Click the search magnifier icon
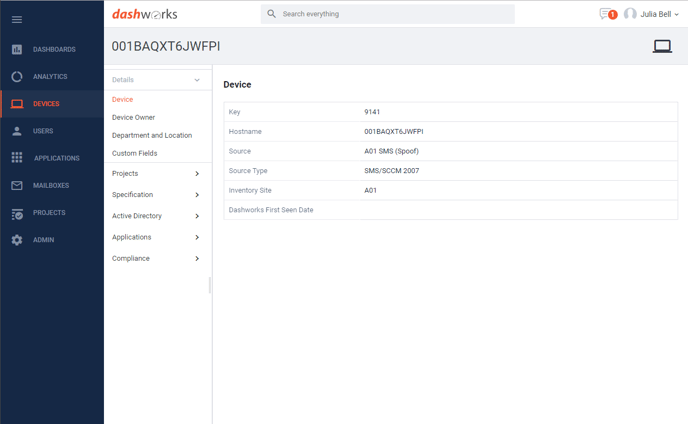This screenshot has width=688, height=424. 272,14
